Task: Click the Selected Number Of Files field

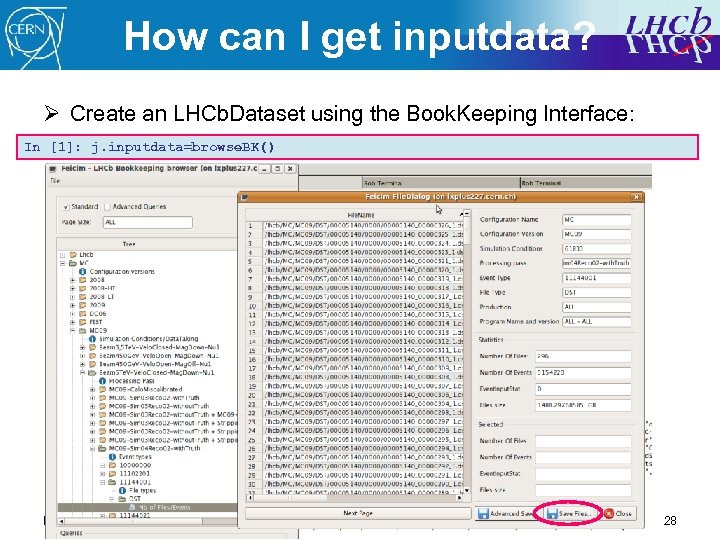Action: point(583,441)
